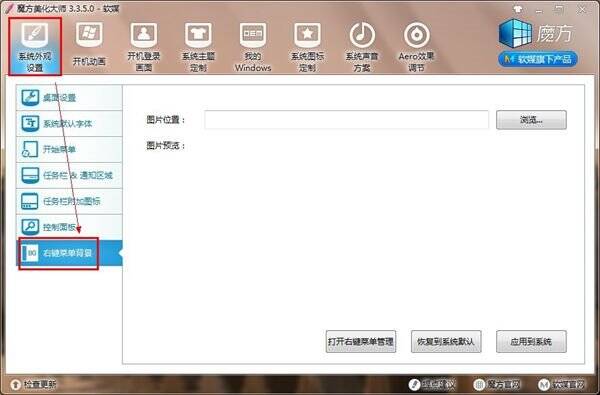Click the 恢复到系统默认 button
This screenshot has width=600, height=395.
tap(446, 341)
